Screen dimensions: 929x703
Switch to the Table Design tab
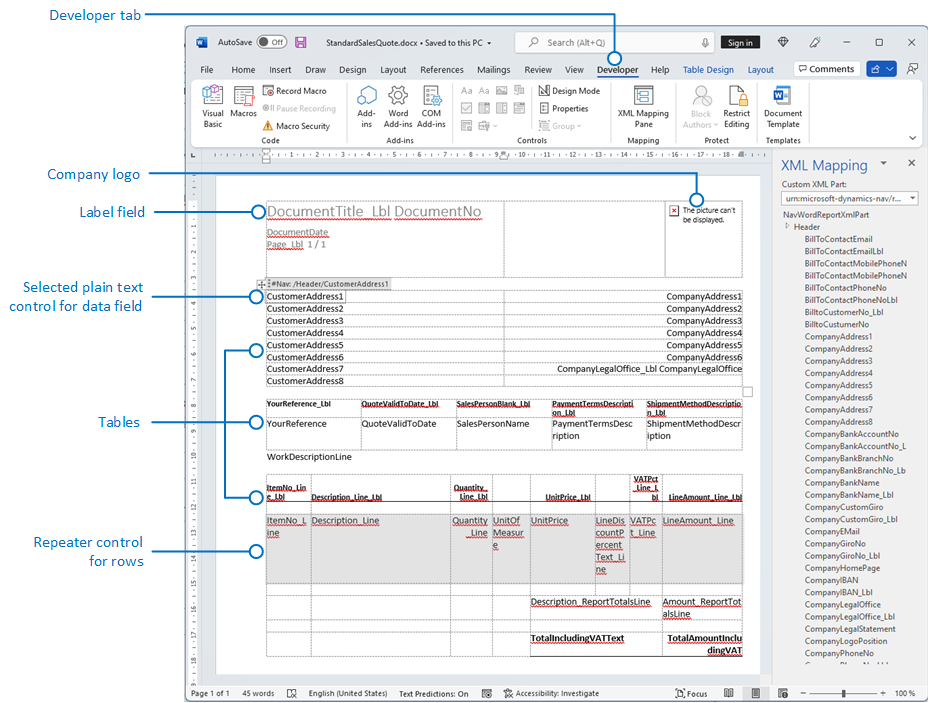[x=708, y=70]
